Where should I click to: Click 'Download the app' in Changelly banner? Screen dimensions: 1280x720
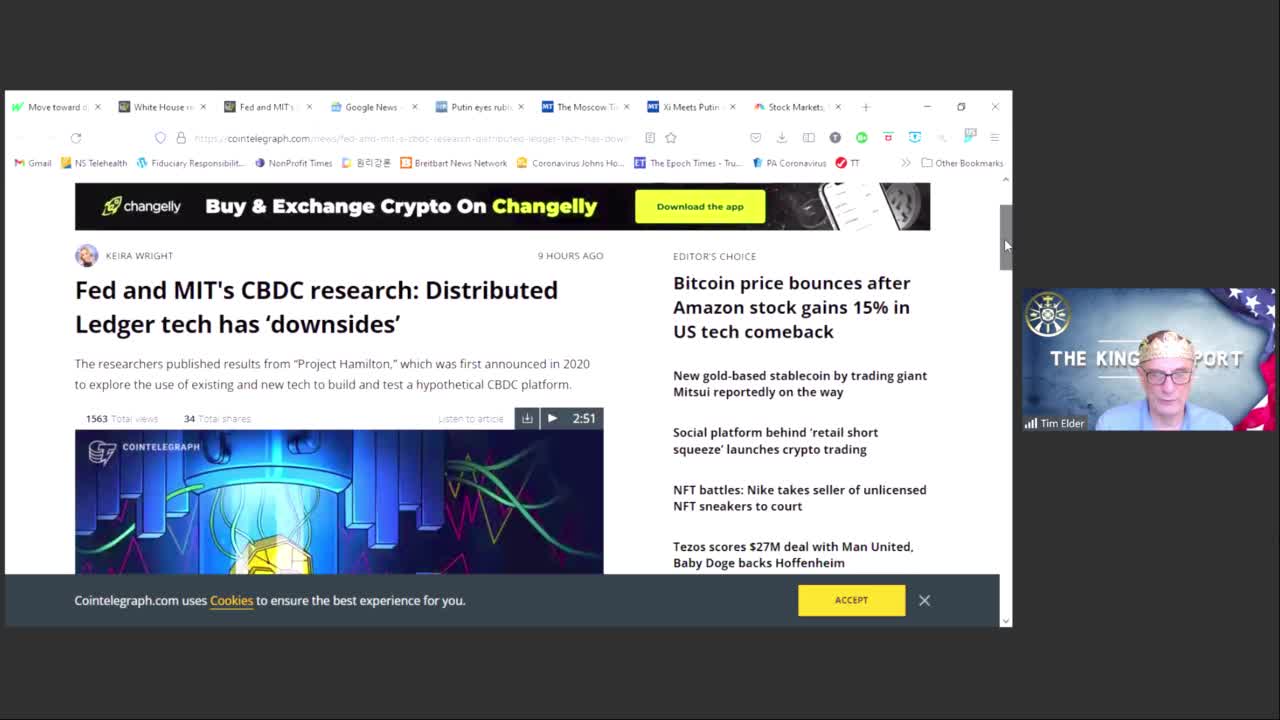point(700,207)
